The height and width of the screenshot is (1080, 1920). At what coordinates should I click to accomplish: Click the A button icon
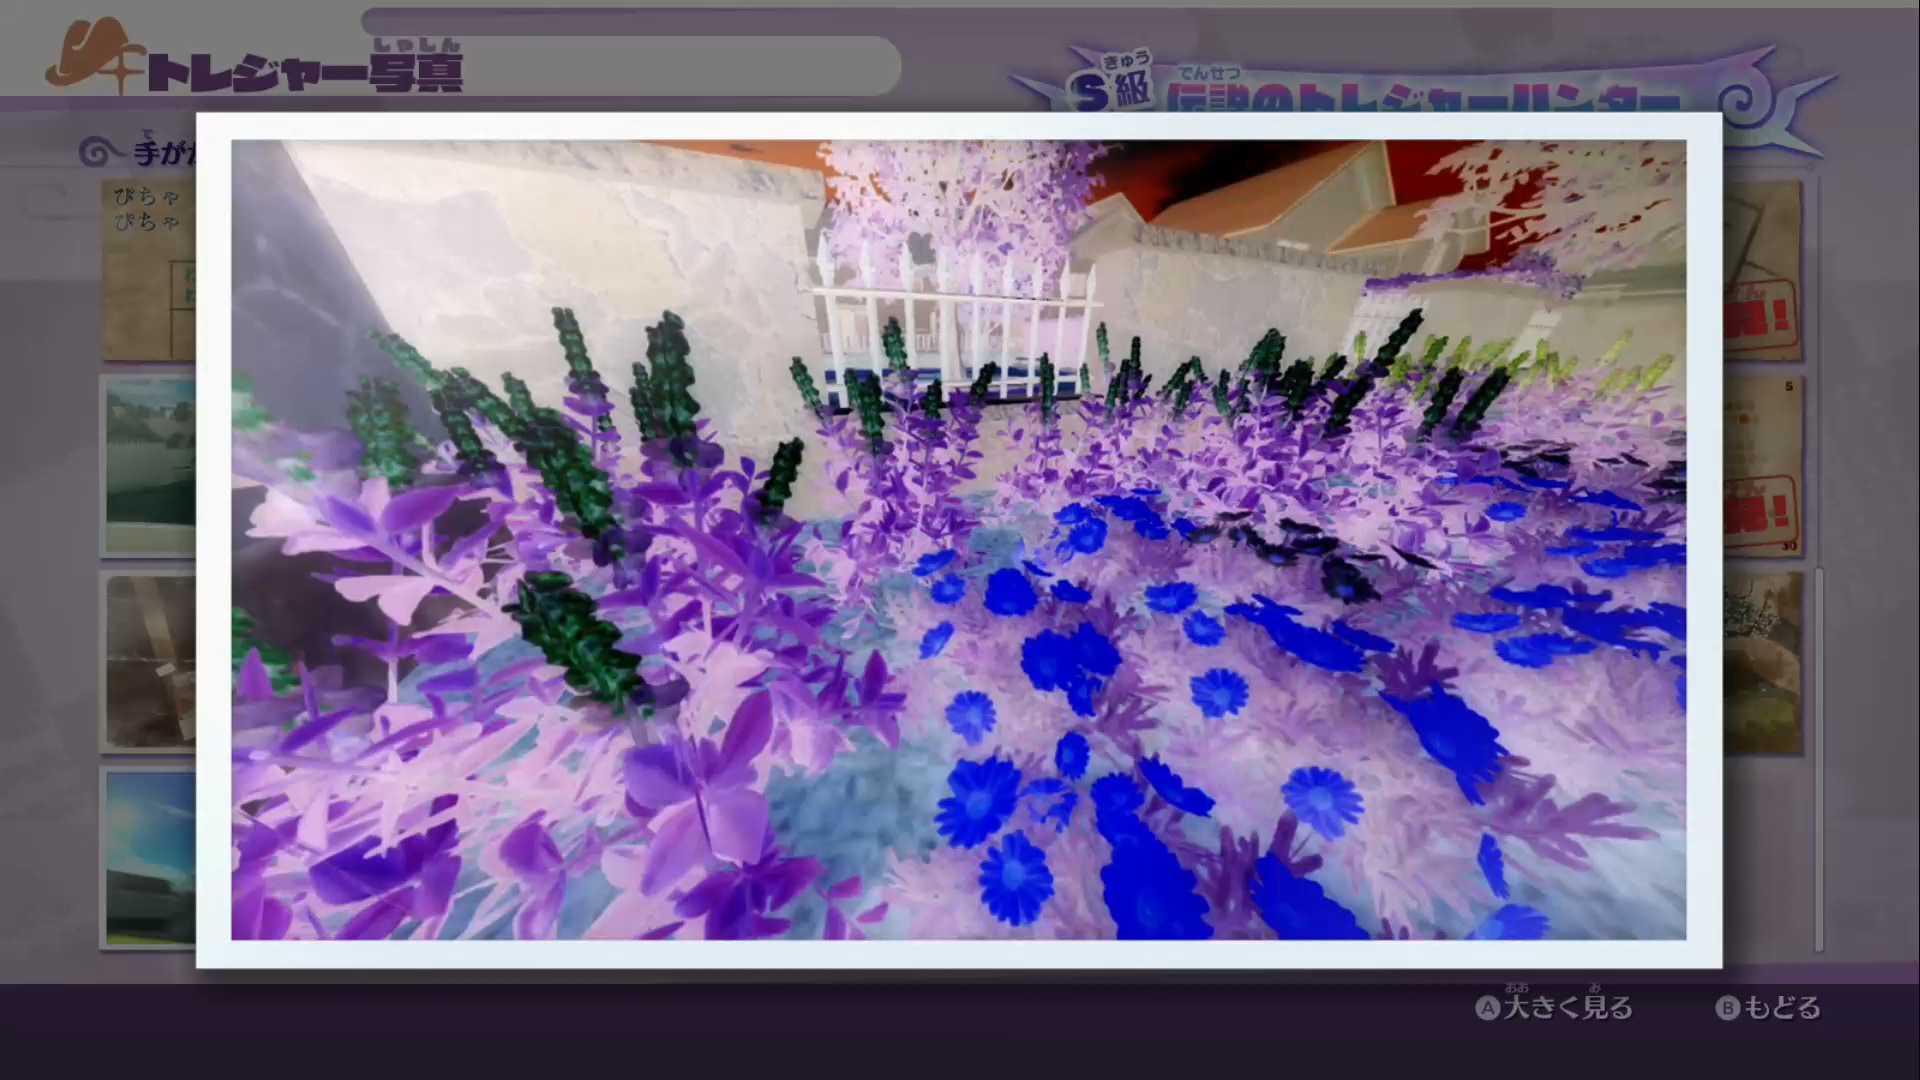tap(1488, 1008)
